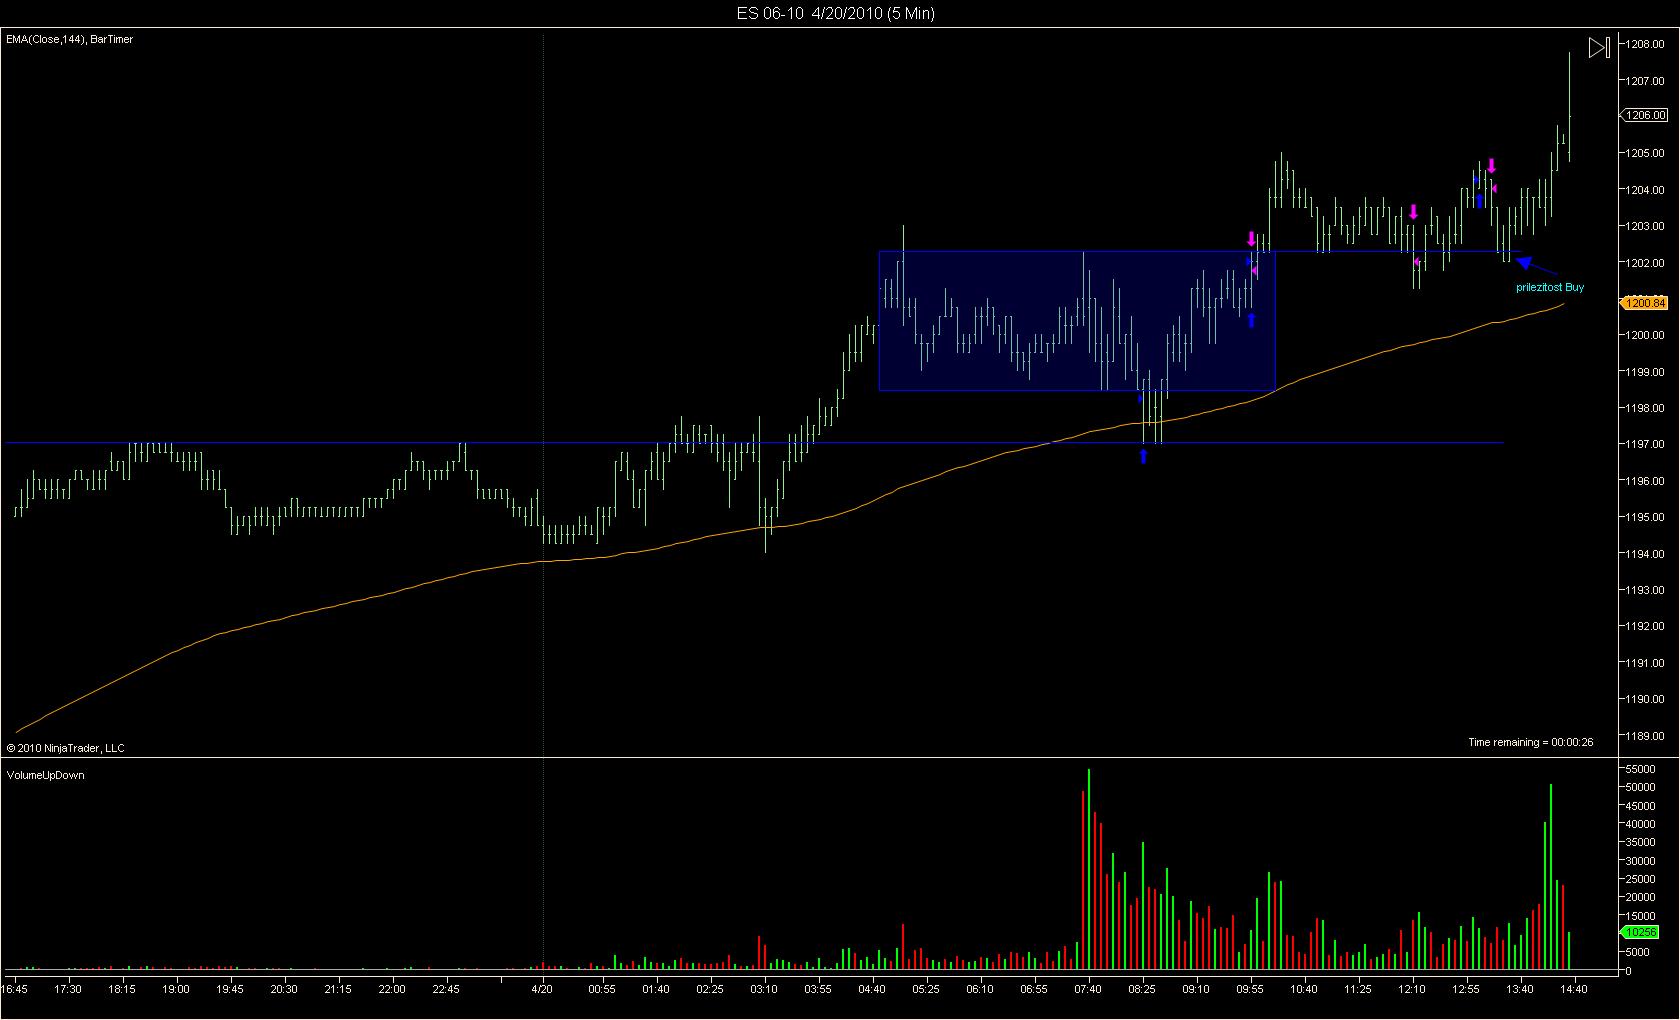Click the 18:15 time axis label
1680x1020 pixels.
[x=122, y=989]
